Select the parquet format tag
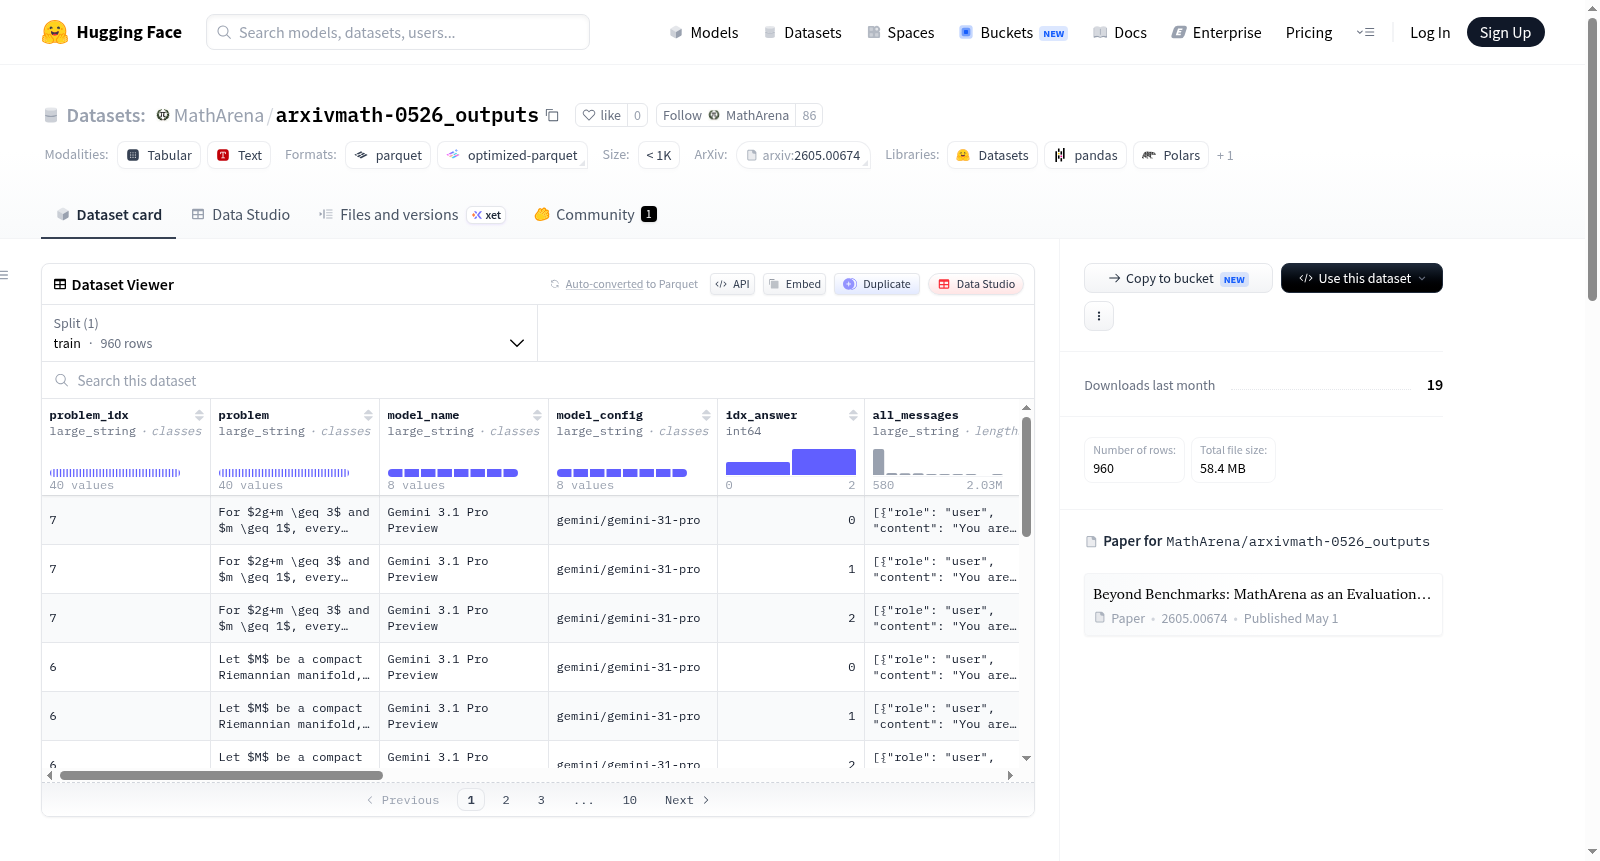This screenshot has width=1600, height=861. coord(388,155)
